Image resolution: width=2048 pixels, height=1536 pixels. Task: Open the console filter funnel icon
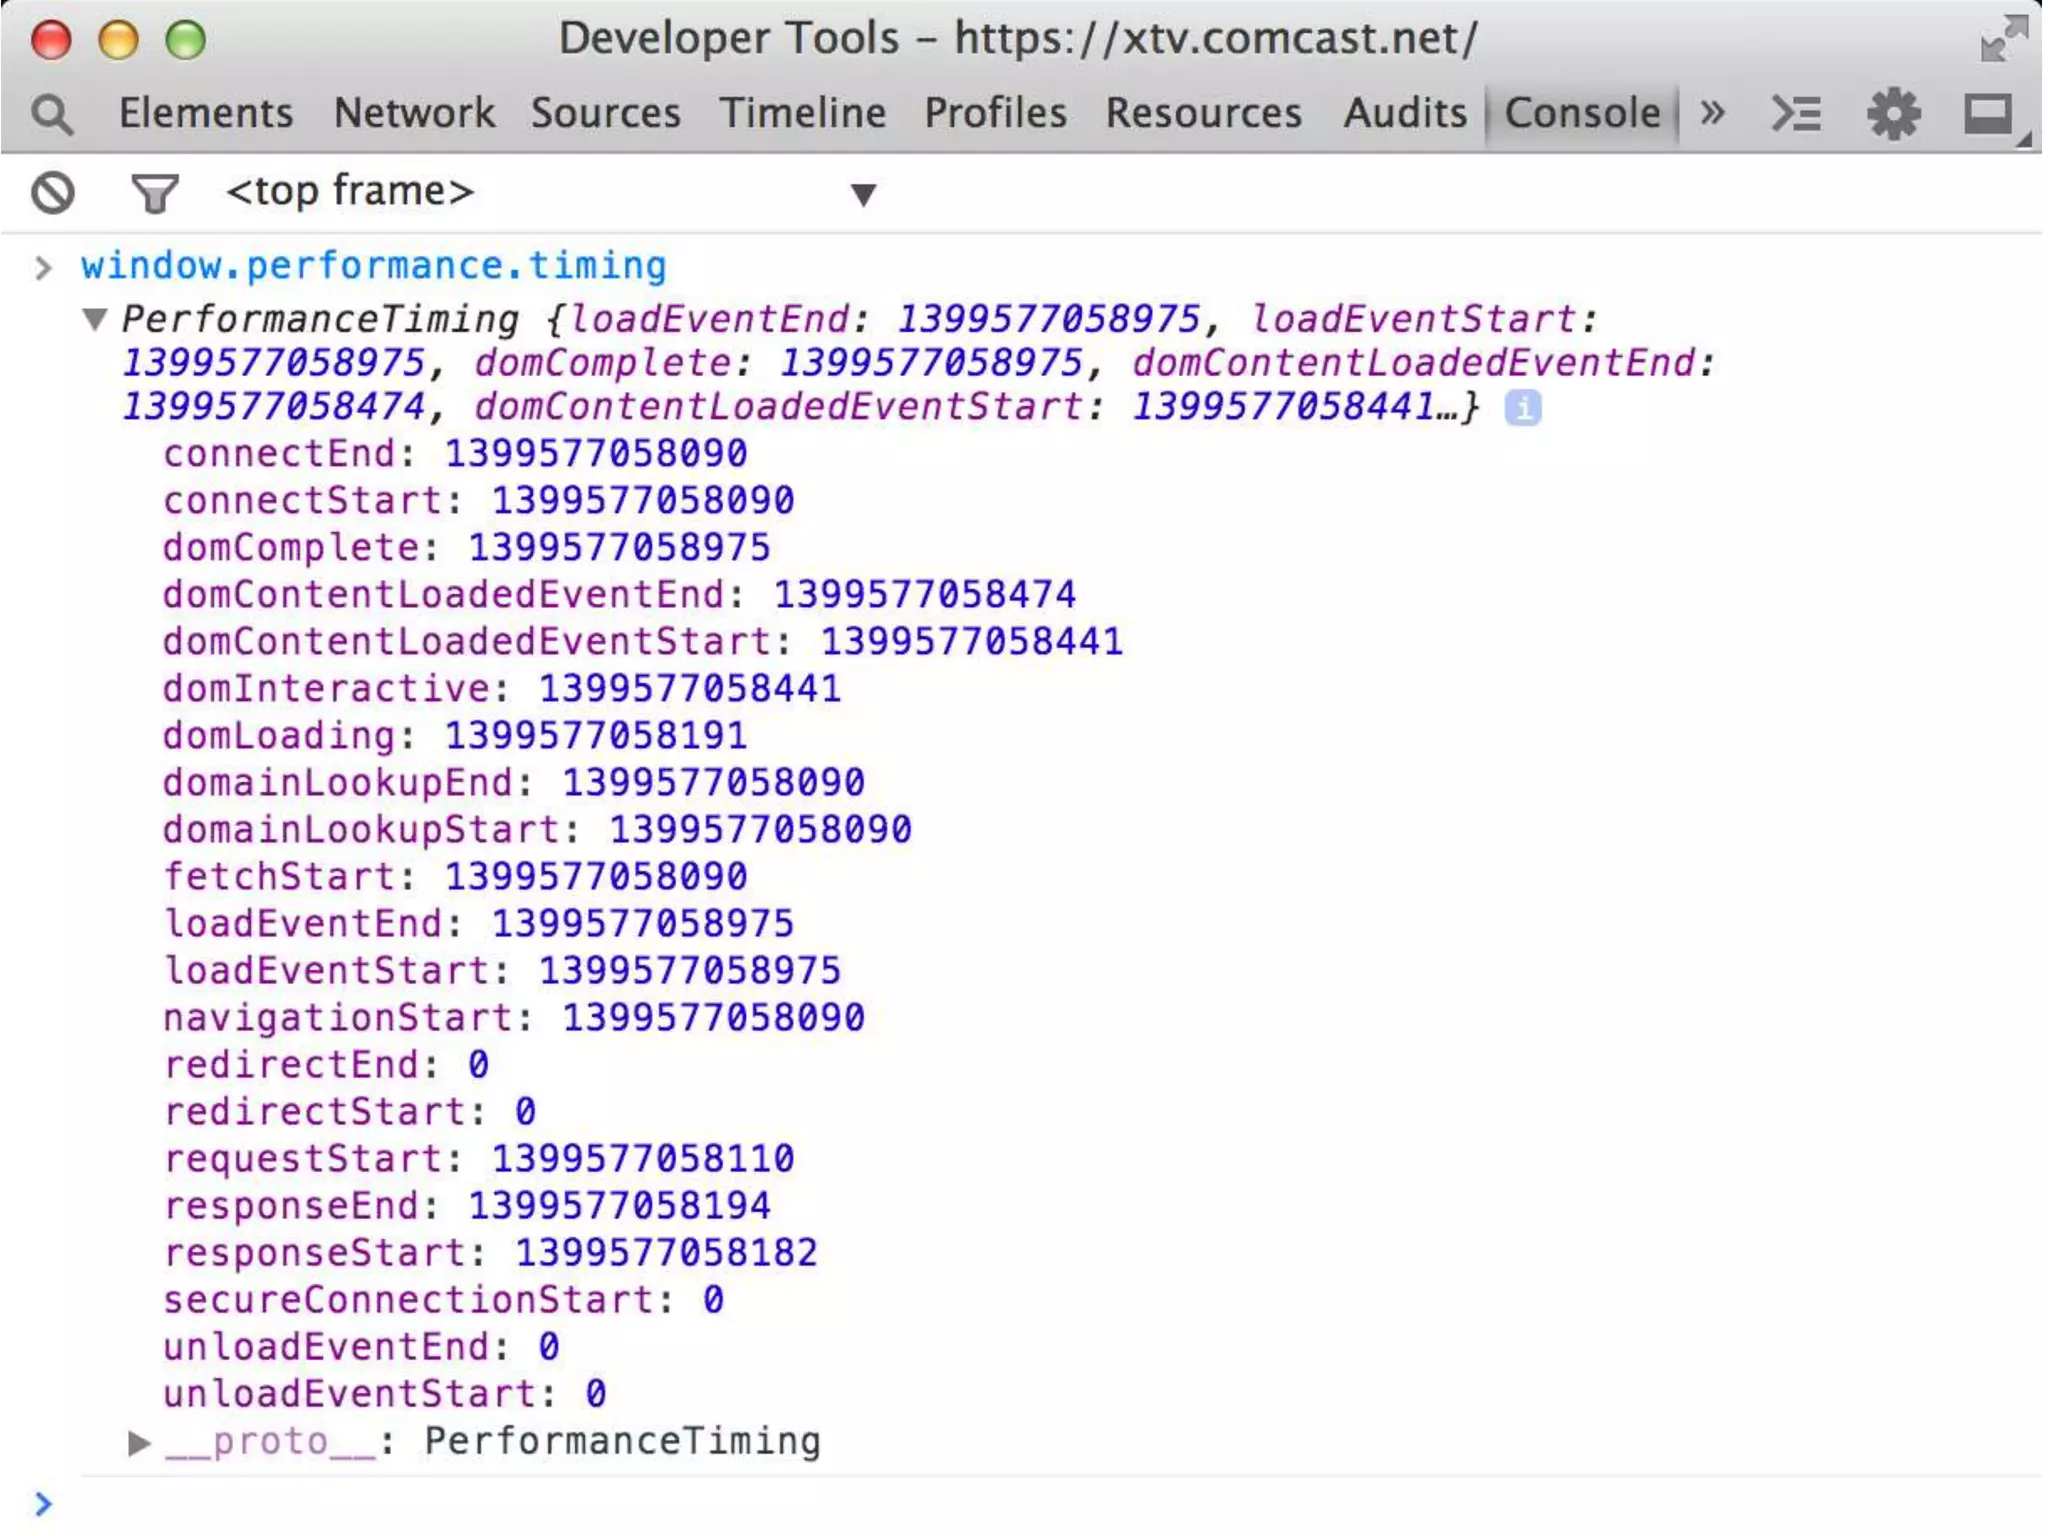[x=154, y=192]
